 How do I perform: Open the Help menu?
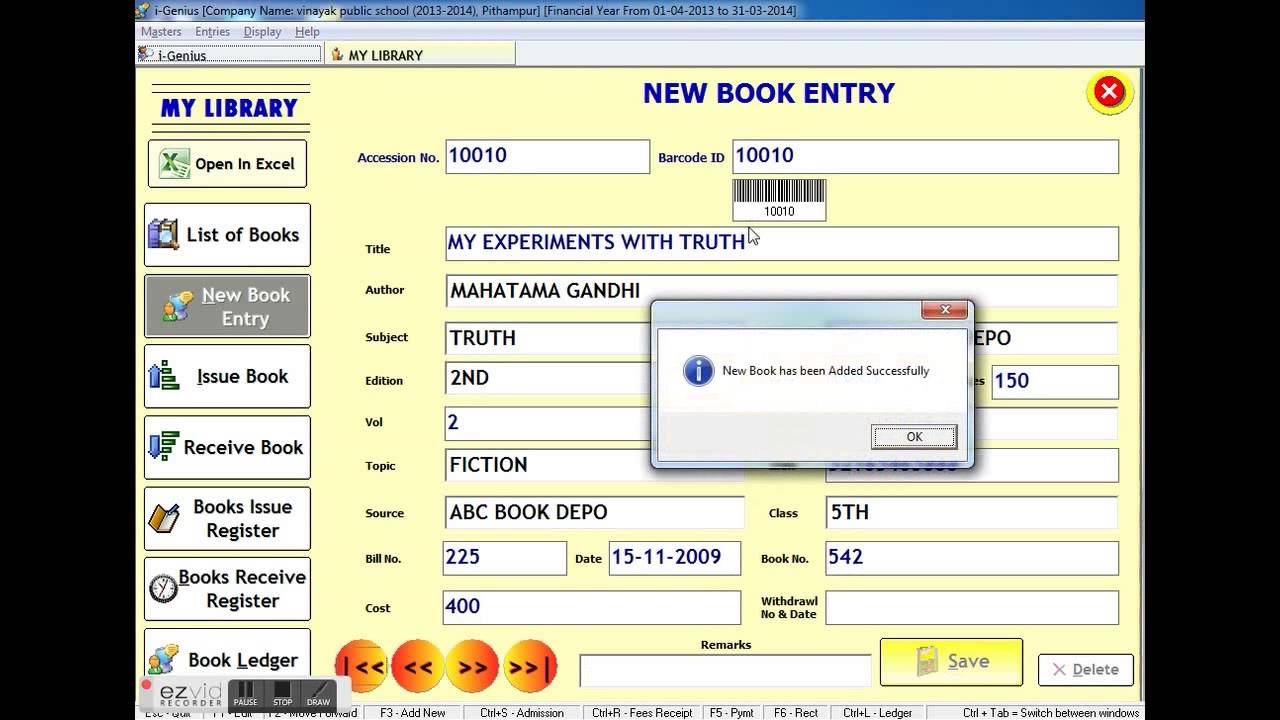tap(307, 32)
